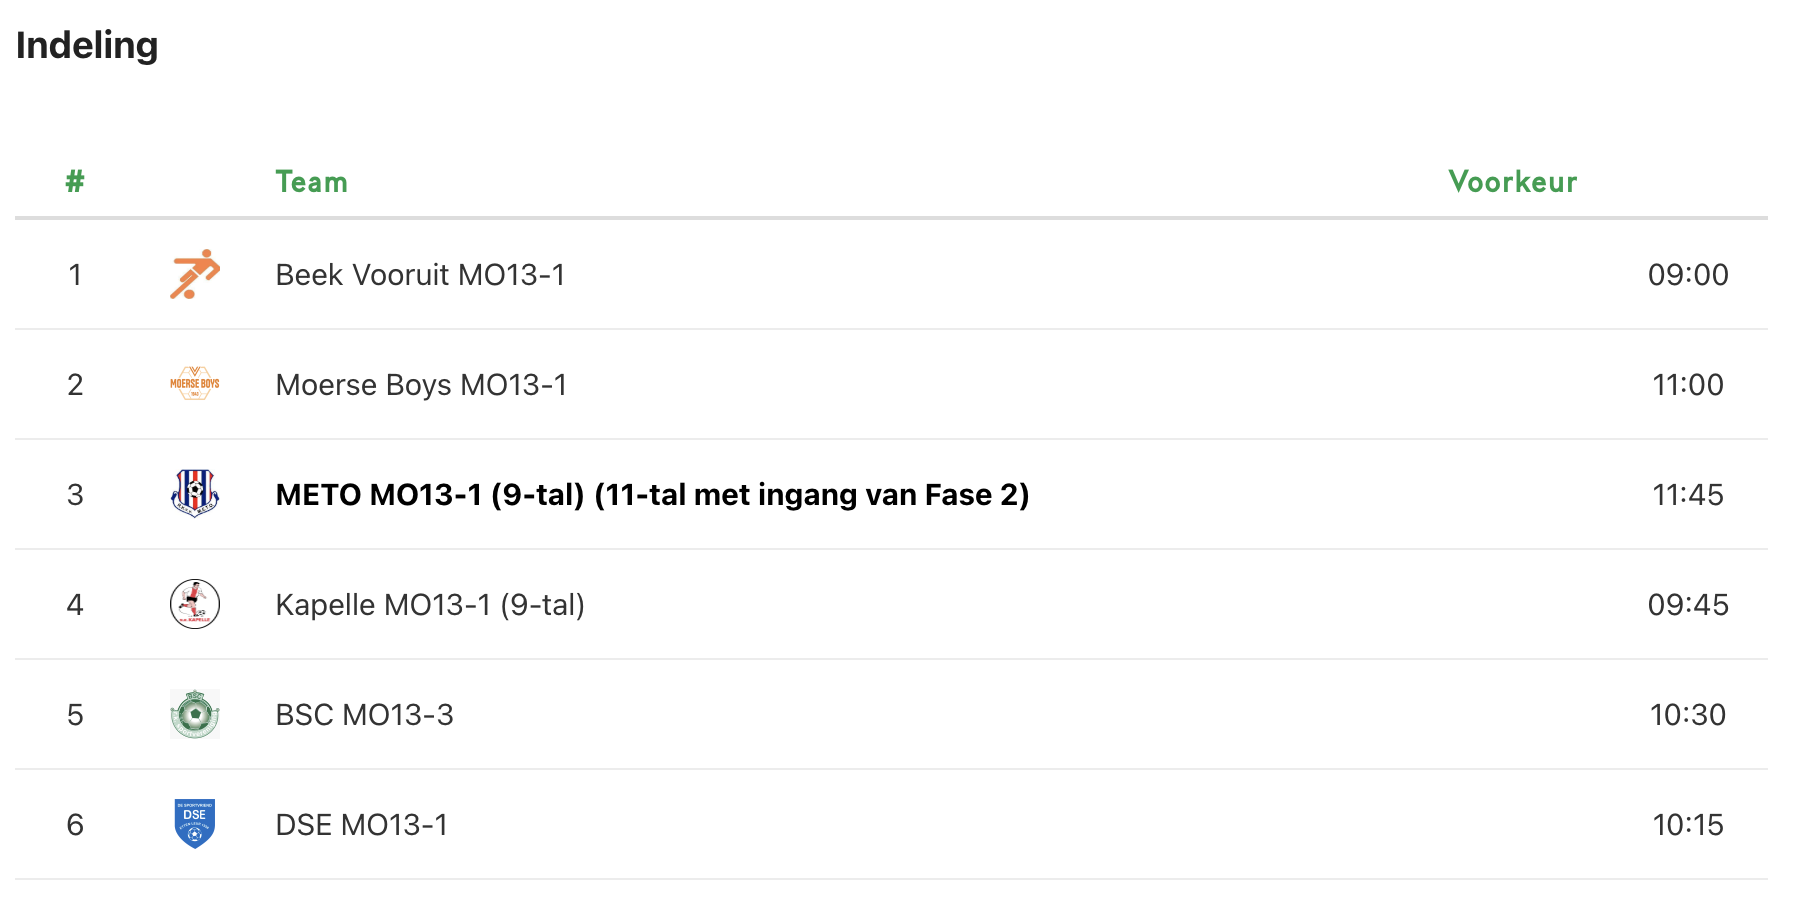Image resolution: width=1808 pixels, height=912 pixels.
Task: Click position number 5 in the table
Action: 75,715
